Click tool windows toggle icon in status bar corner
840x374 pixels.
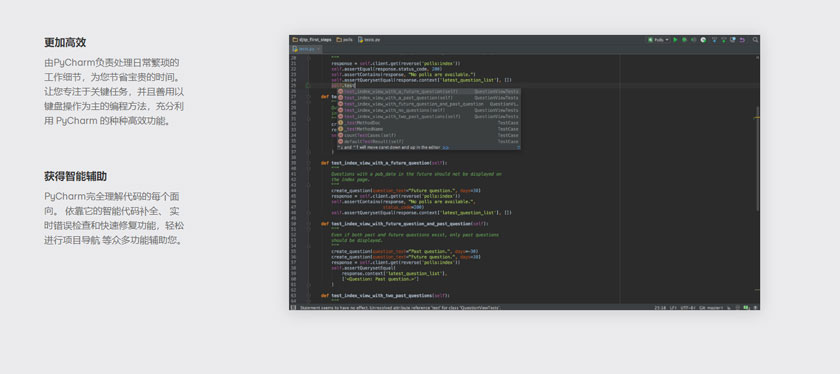click(x=293, y=308)
